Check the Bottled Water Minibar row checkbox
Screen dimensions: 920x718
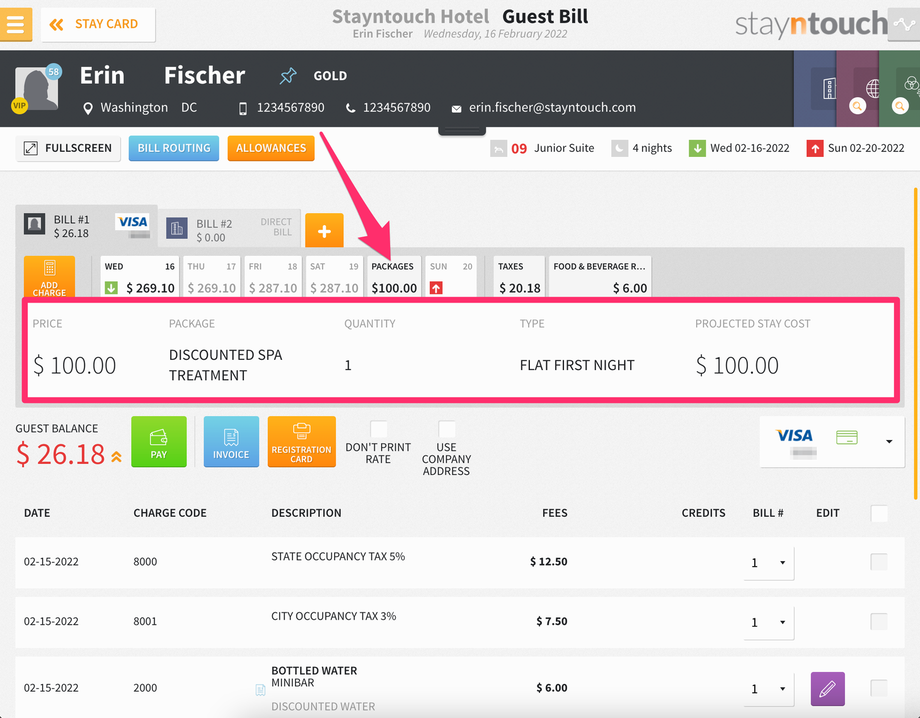coord(879,687)
